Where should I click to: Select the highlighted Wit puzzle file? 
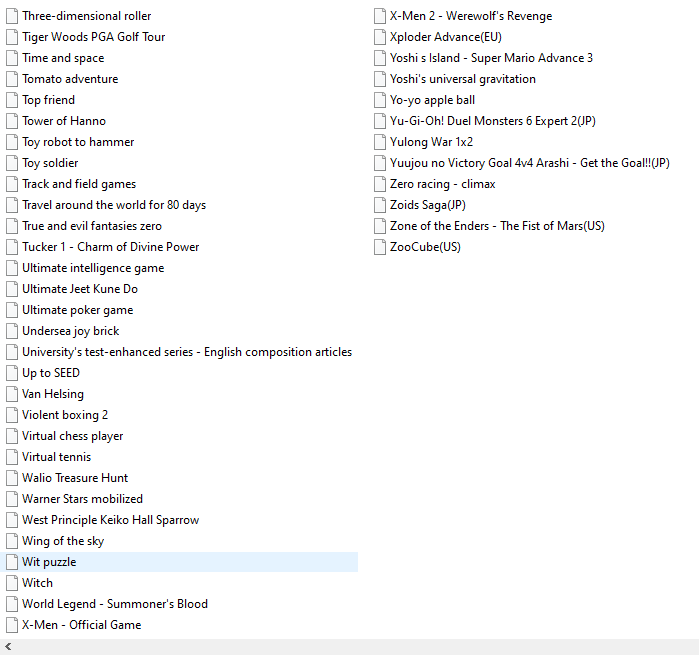[49, 562]
